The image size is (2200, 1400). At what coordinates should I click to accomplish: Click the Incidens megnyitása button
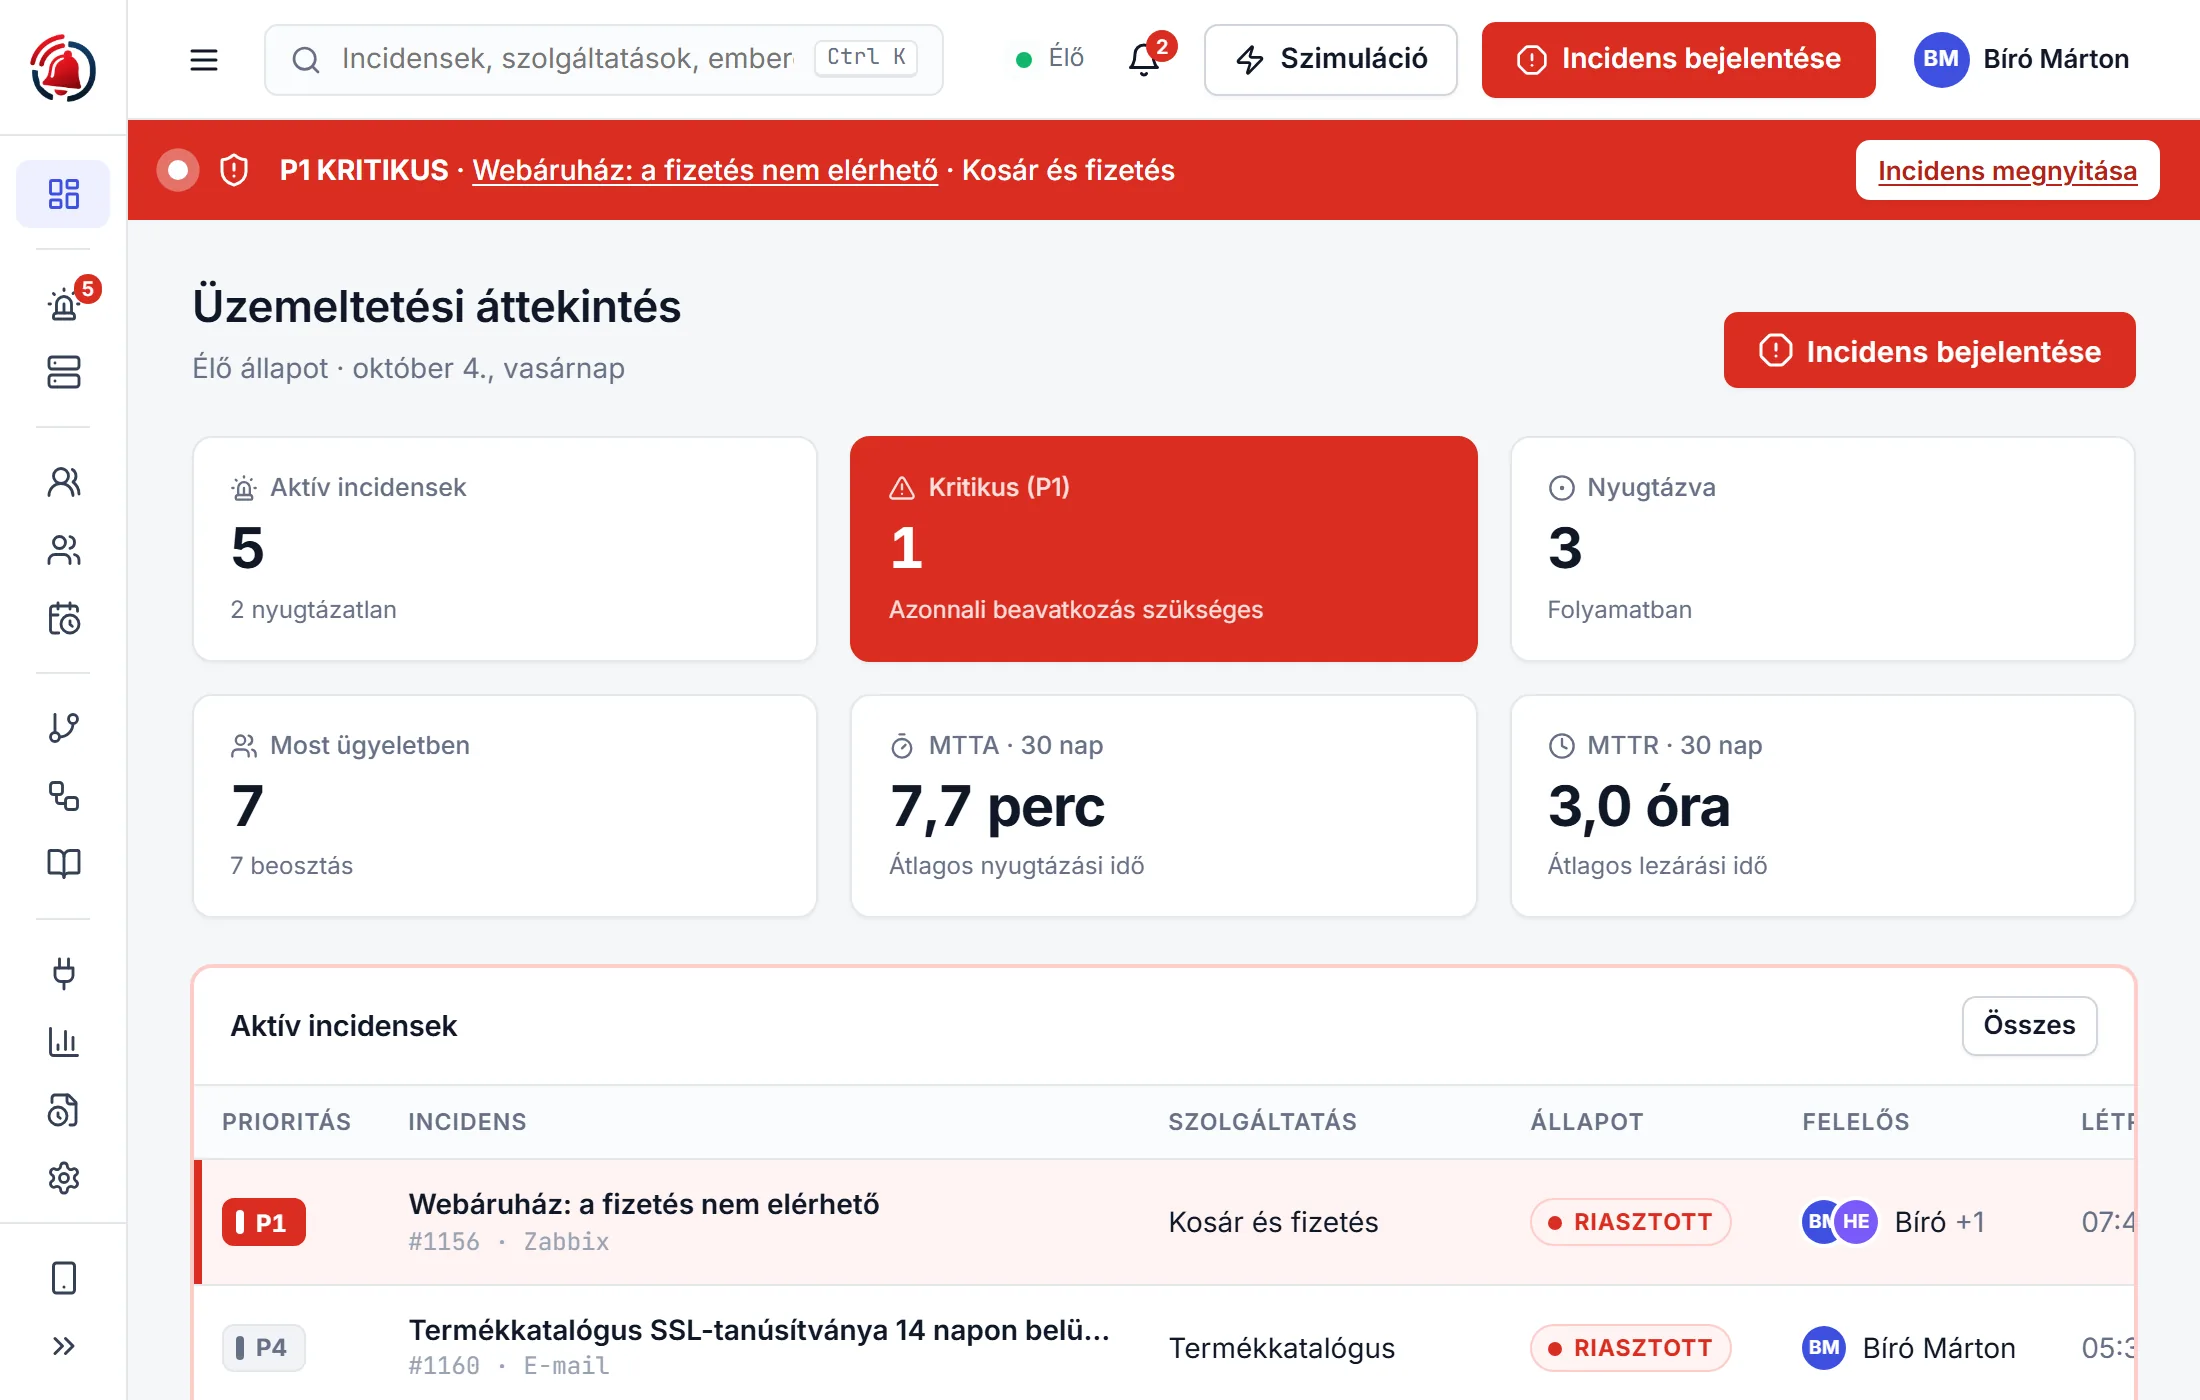tap(2008, 170)
